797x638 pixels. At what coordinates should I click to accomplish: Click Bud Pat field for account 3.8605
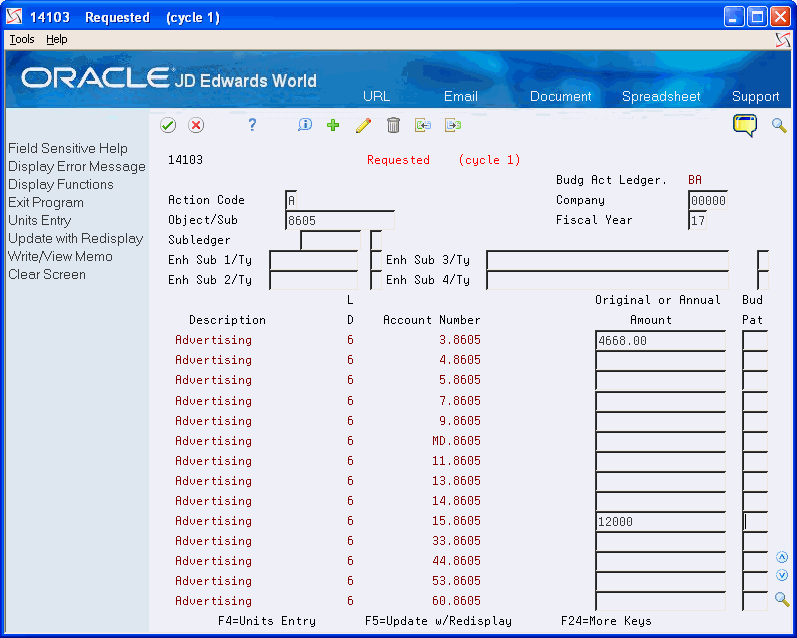(x=755, y=341)
